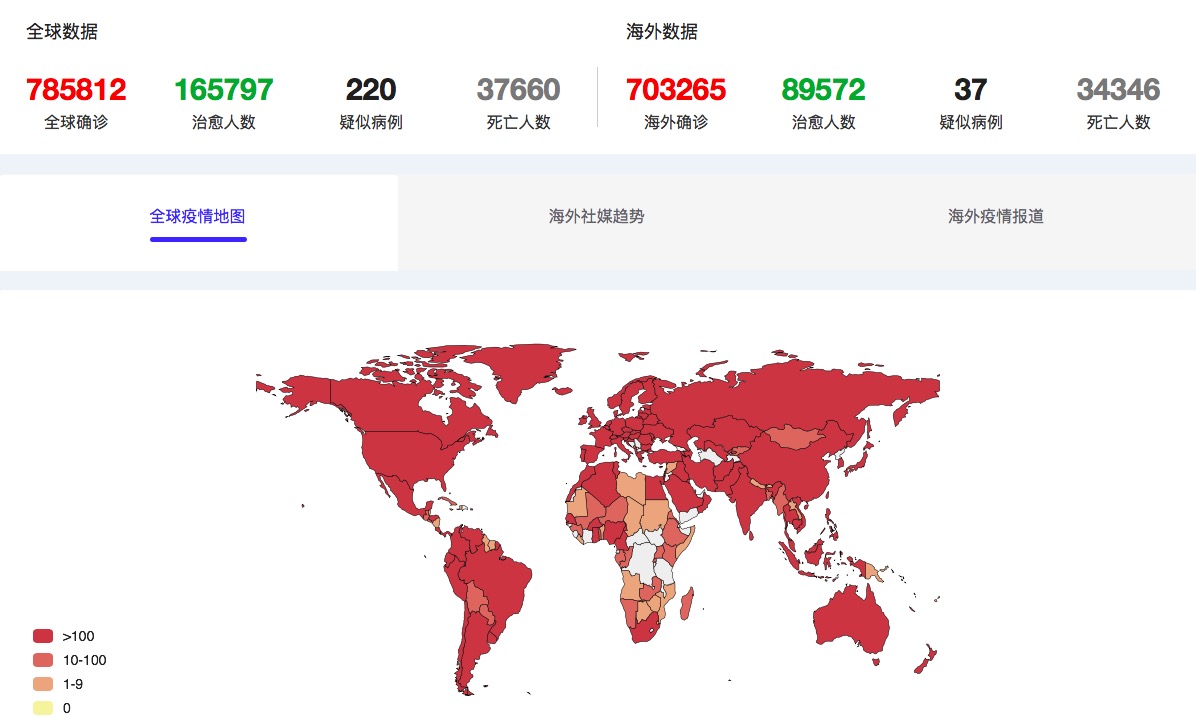Screen dimensions: 1196x724
Task: Click the 全球确诊 label
Action: pos(76,122)
